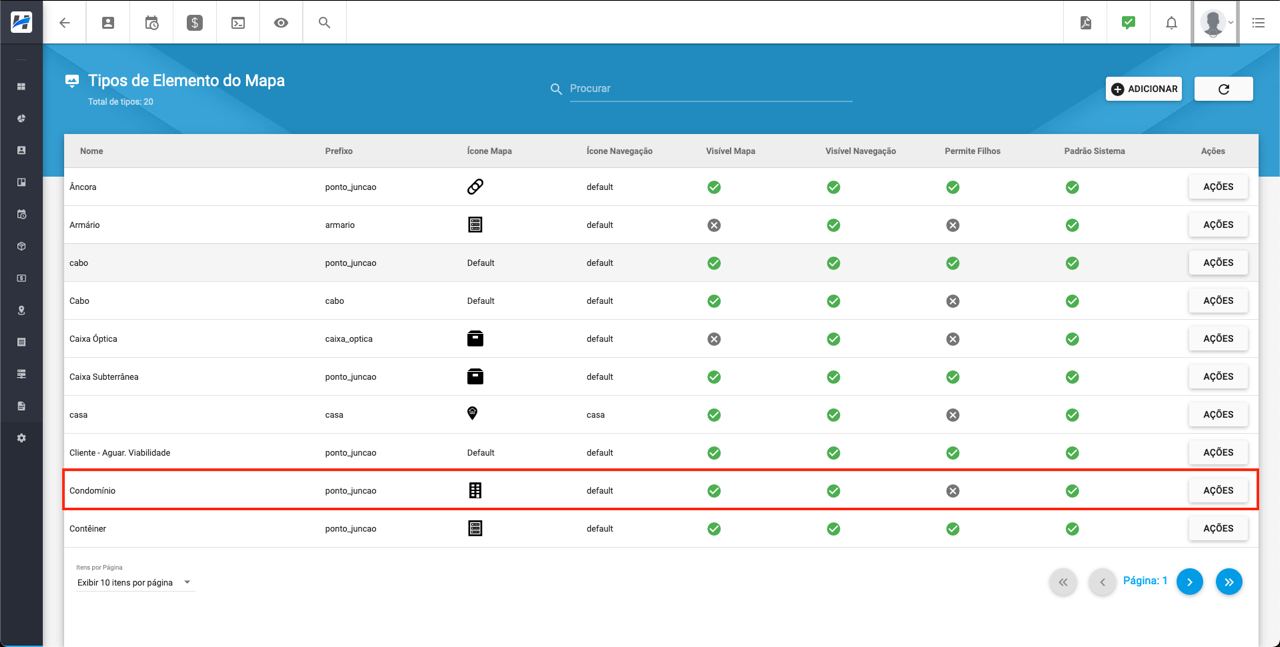Click the ADICIONAR button
The image size is (1280, 647).
[1144, 89]
